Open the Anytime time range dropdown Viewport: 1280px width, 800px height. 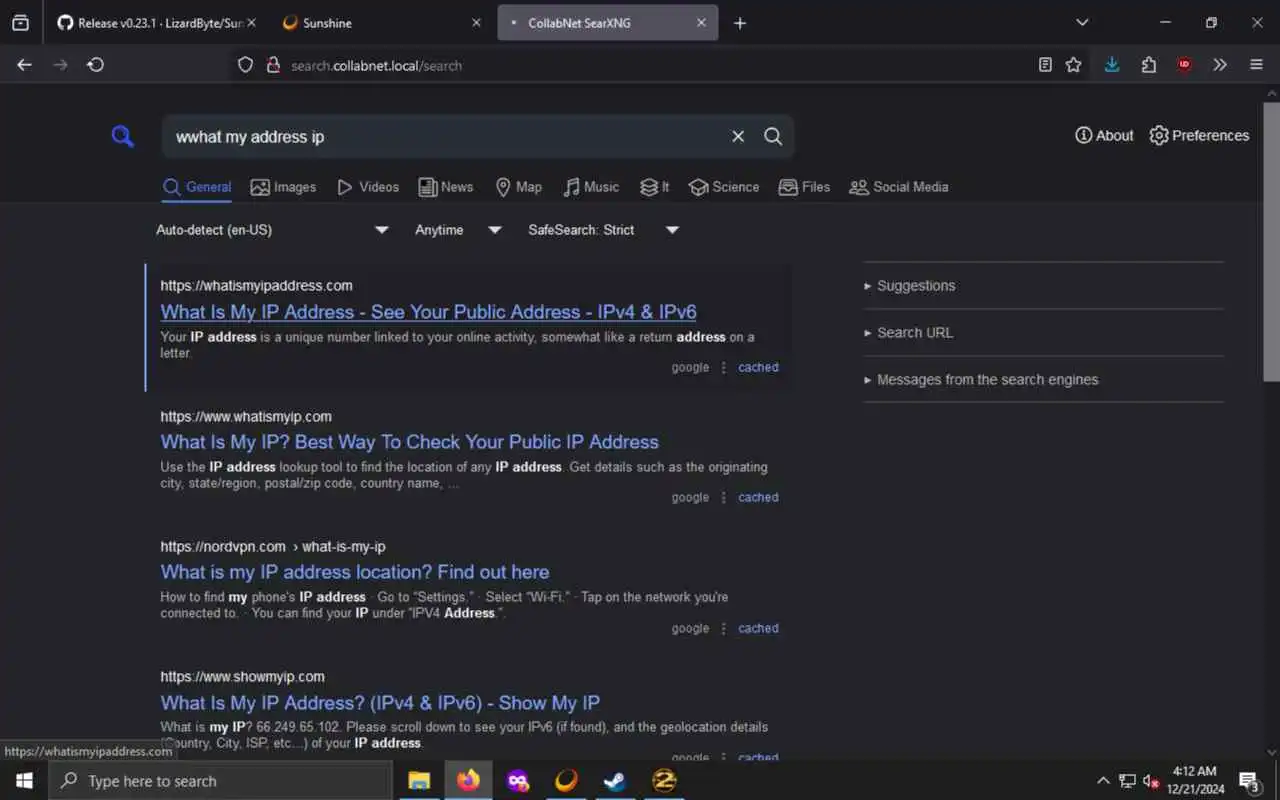click(x=458, y=230)
